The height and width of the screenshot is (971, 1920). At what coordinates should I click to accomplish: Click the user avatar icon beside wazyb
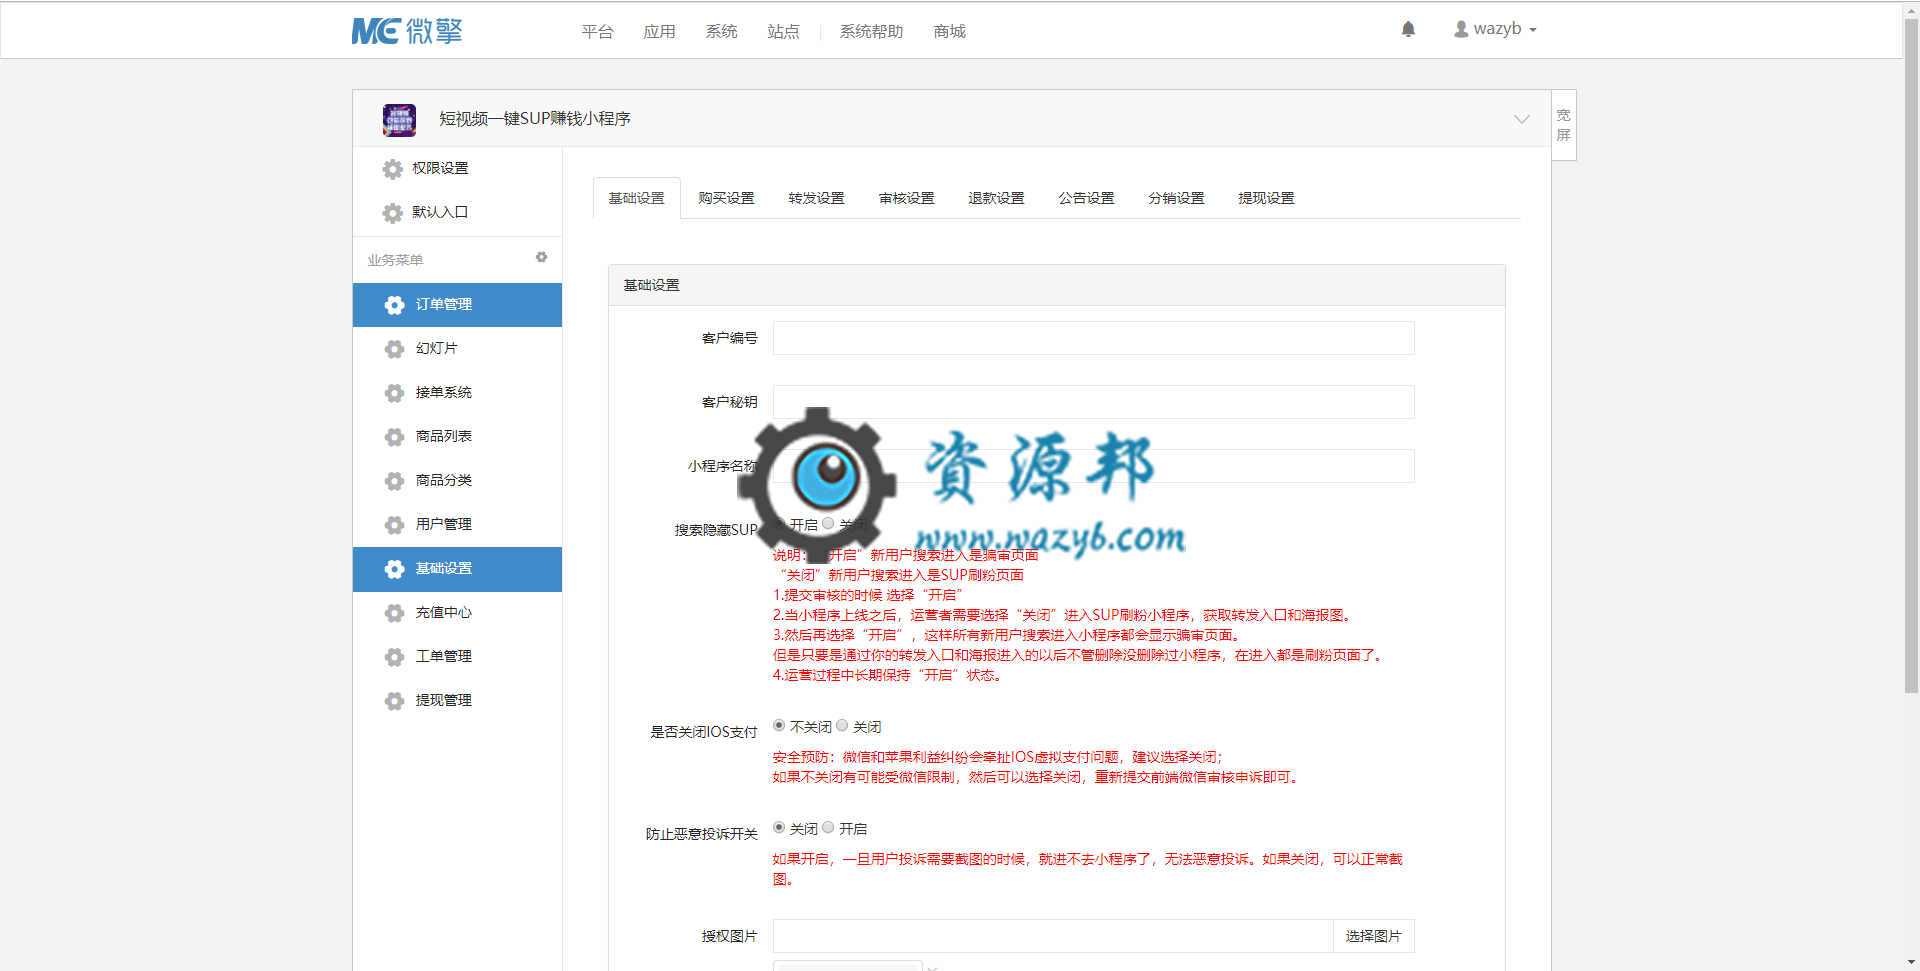tap(1461, 29)
